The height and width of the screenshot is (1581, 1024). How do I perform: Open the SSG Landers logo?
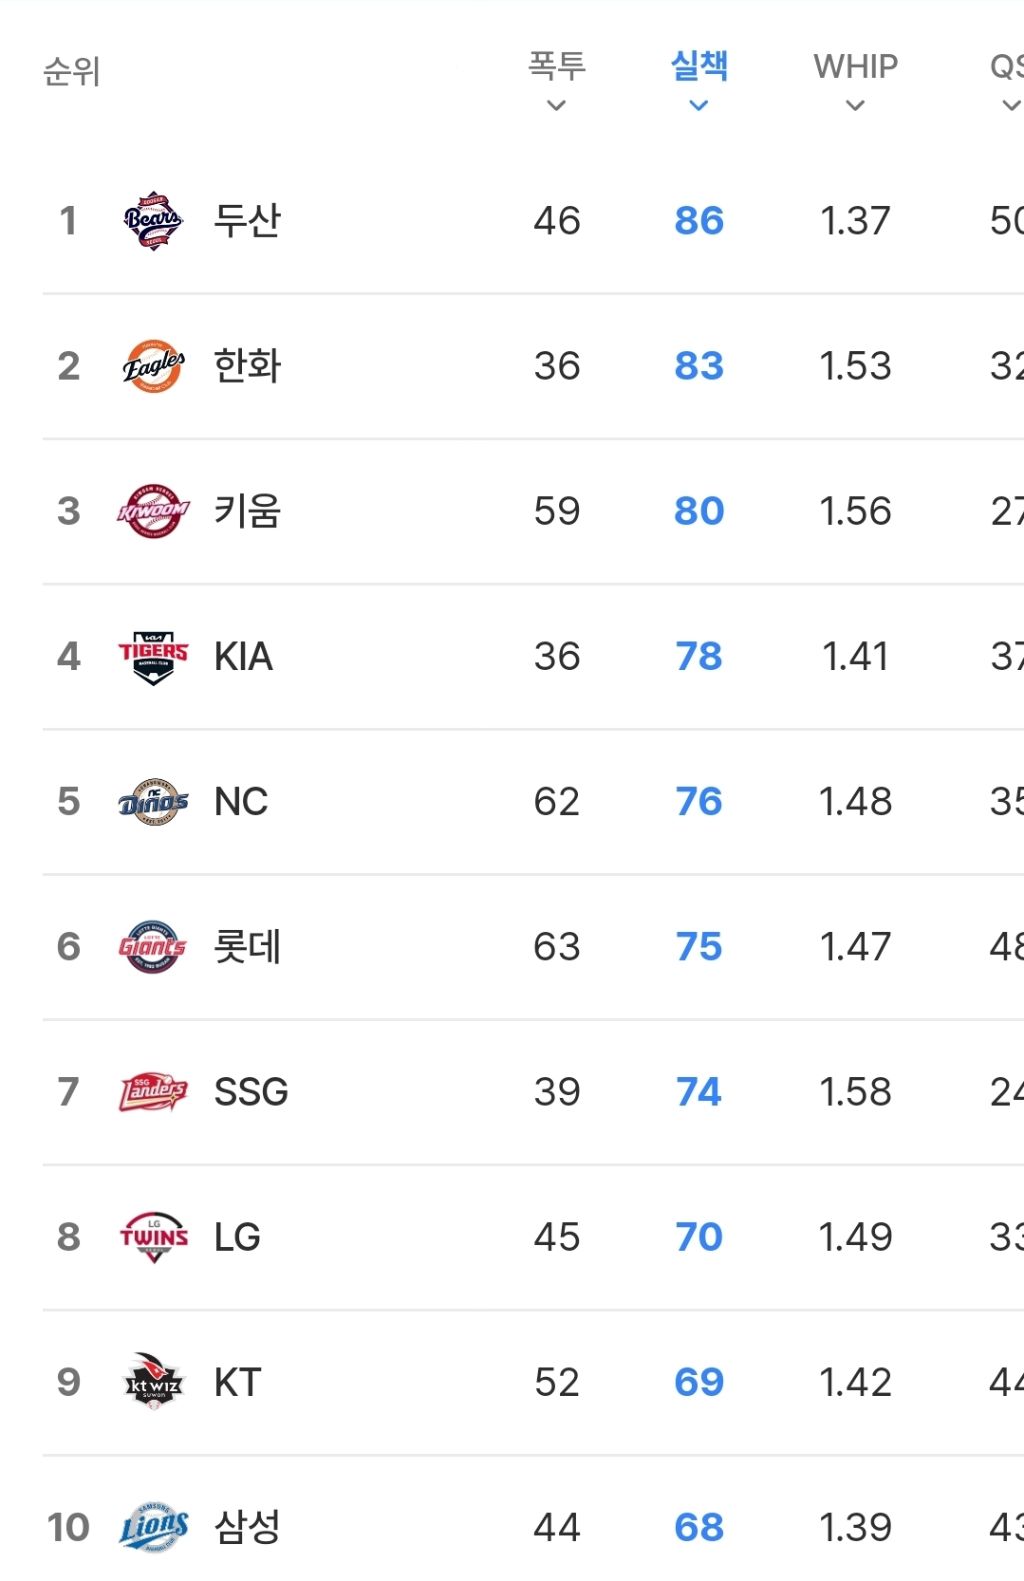153,1092
